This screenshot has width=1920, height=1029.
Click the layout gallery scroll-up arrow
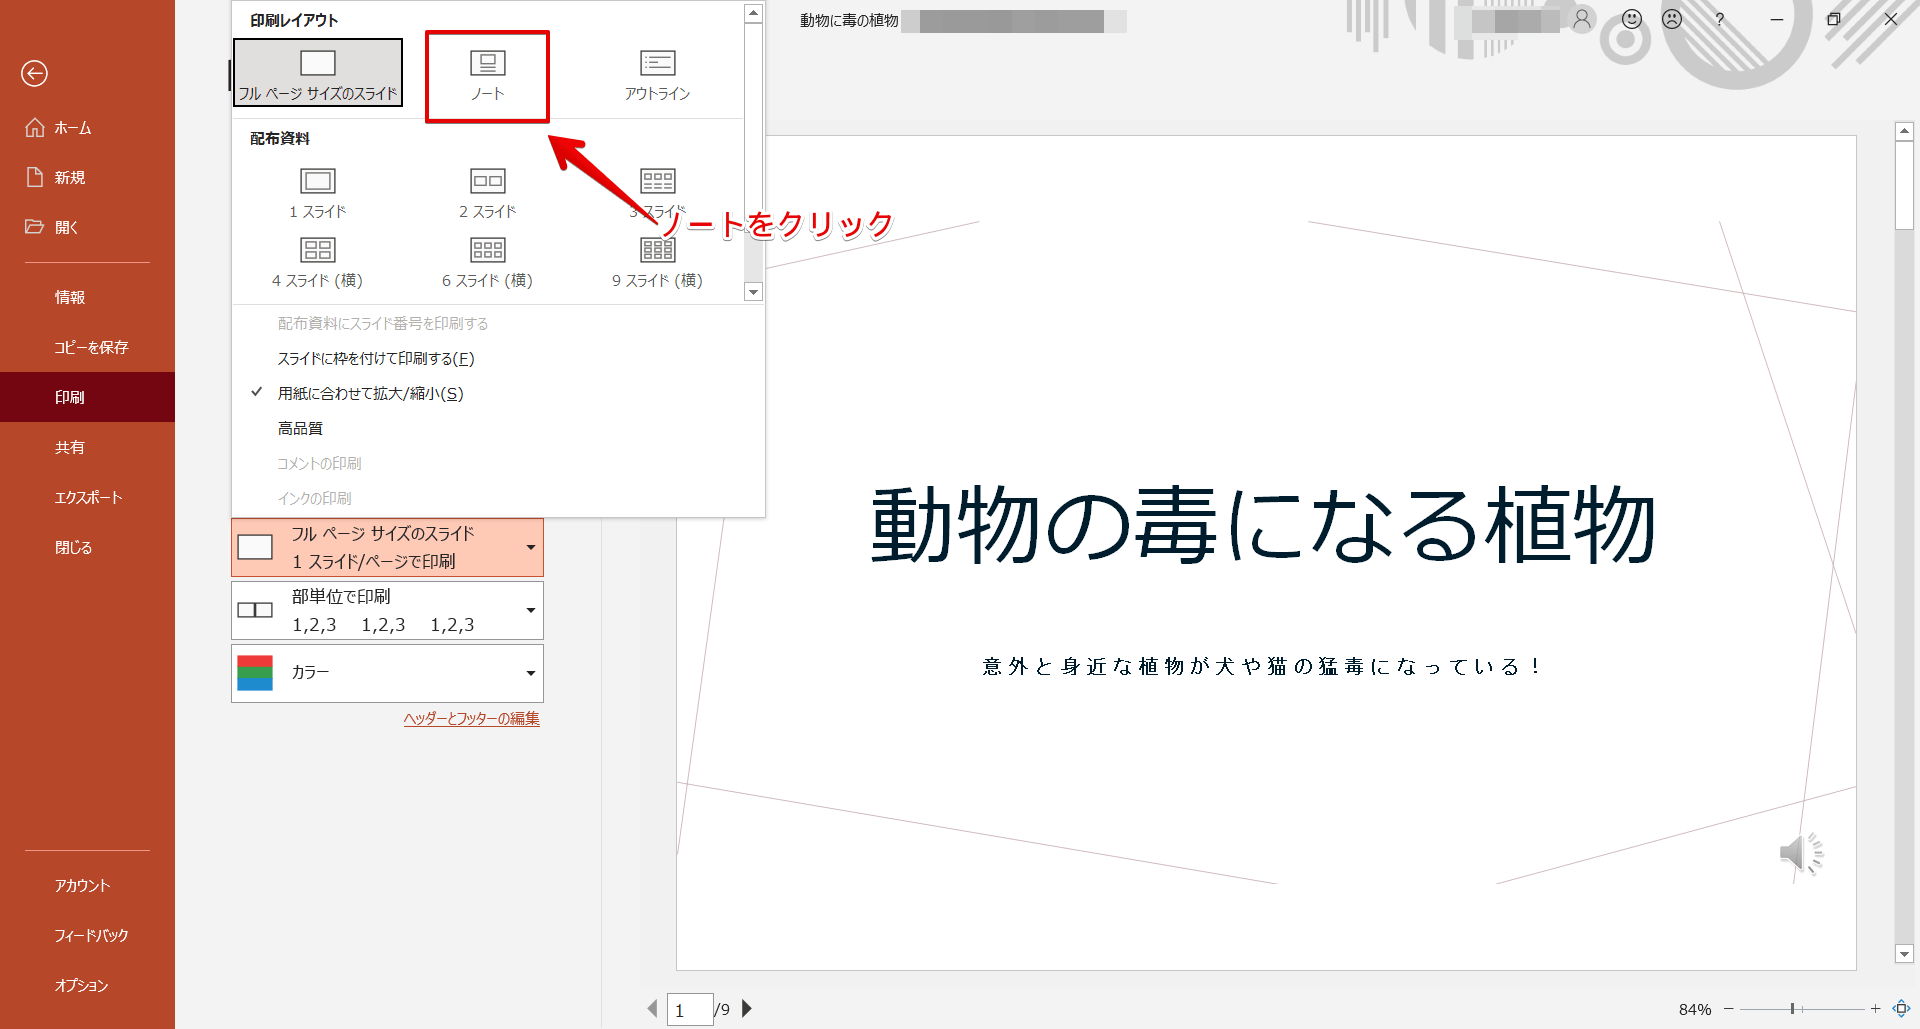pos(754,13)
